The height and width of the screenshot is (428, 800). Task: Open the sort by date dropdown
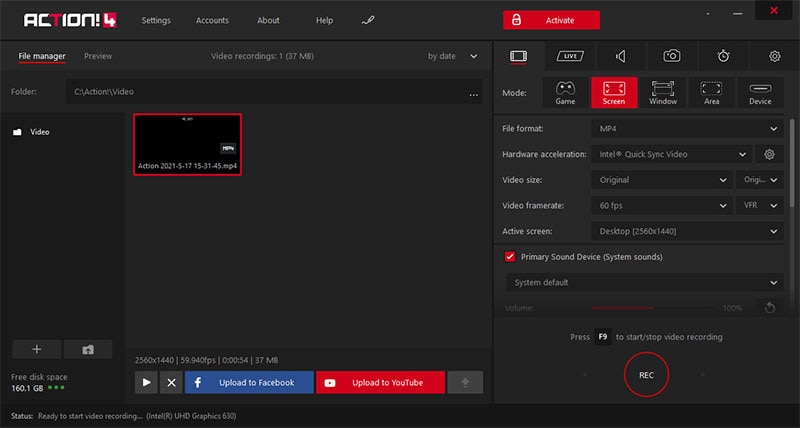click(453, 56)
